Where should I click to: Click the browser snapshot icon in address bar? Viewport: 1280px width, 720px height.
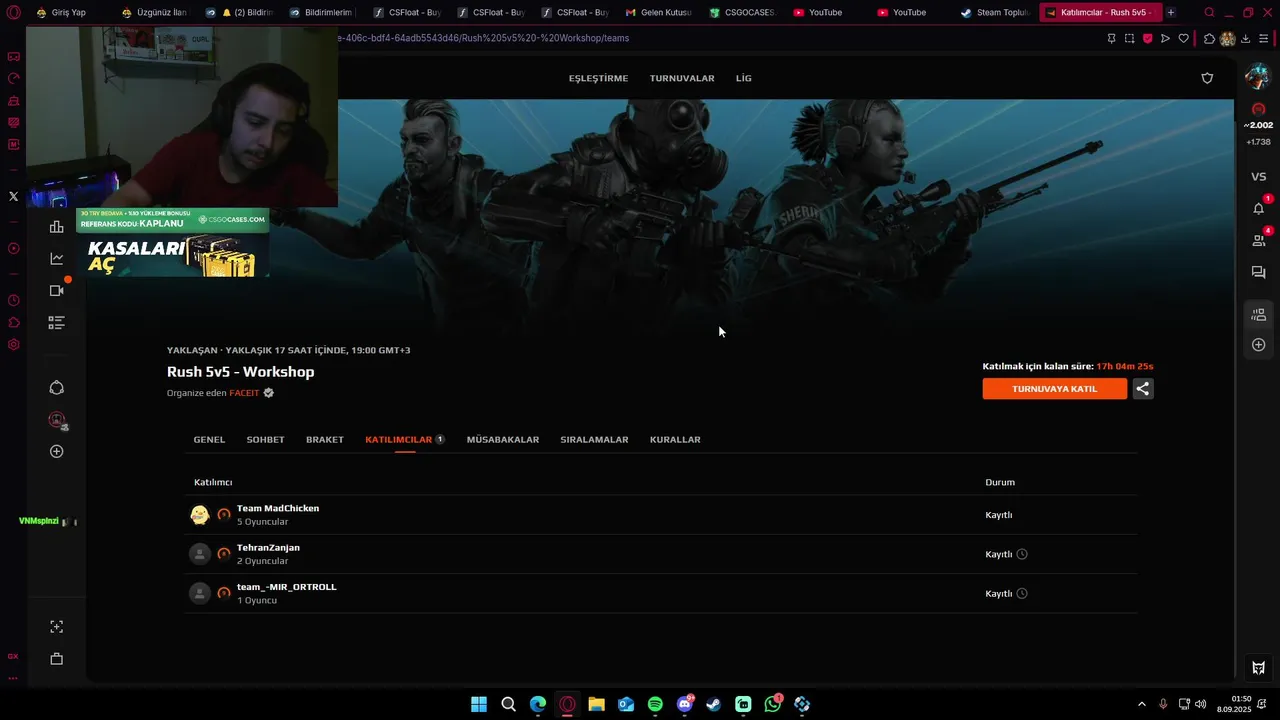tap(1129, 38)
